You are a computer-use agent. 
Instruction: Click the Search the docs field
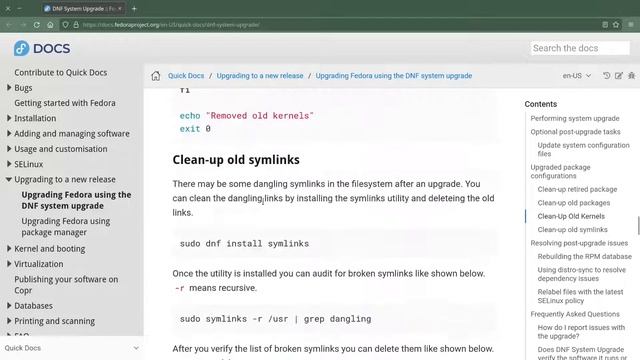point(580,48)
